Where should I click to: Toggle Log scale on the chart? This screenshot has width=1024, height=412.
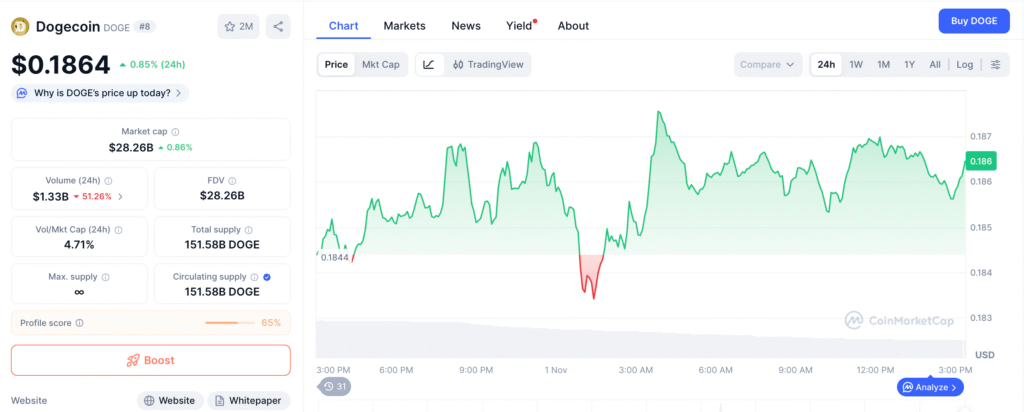tap(964, 65)
